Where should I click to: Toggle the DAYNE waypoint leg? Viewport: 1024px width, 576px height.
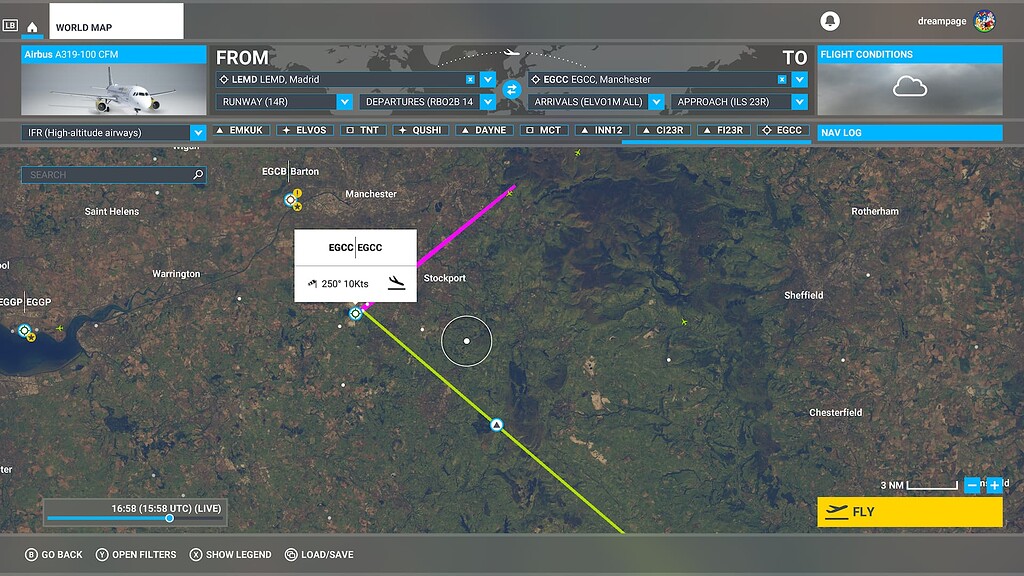pos(483,129)
